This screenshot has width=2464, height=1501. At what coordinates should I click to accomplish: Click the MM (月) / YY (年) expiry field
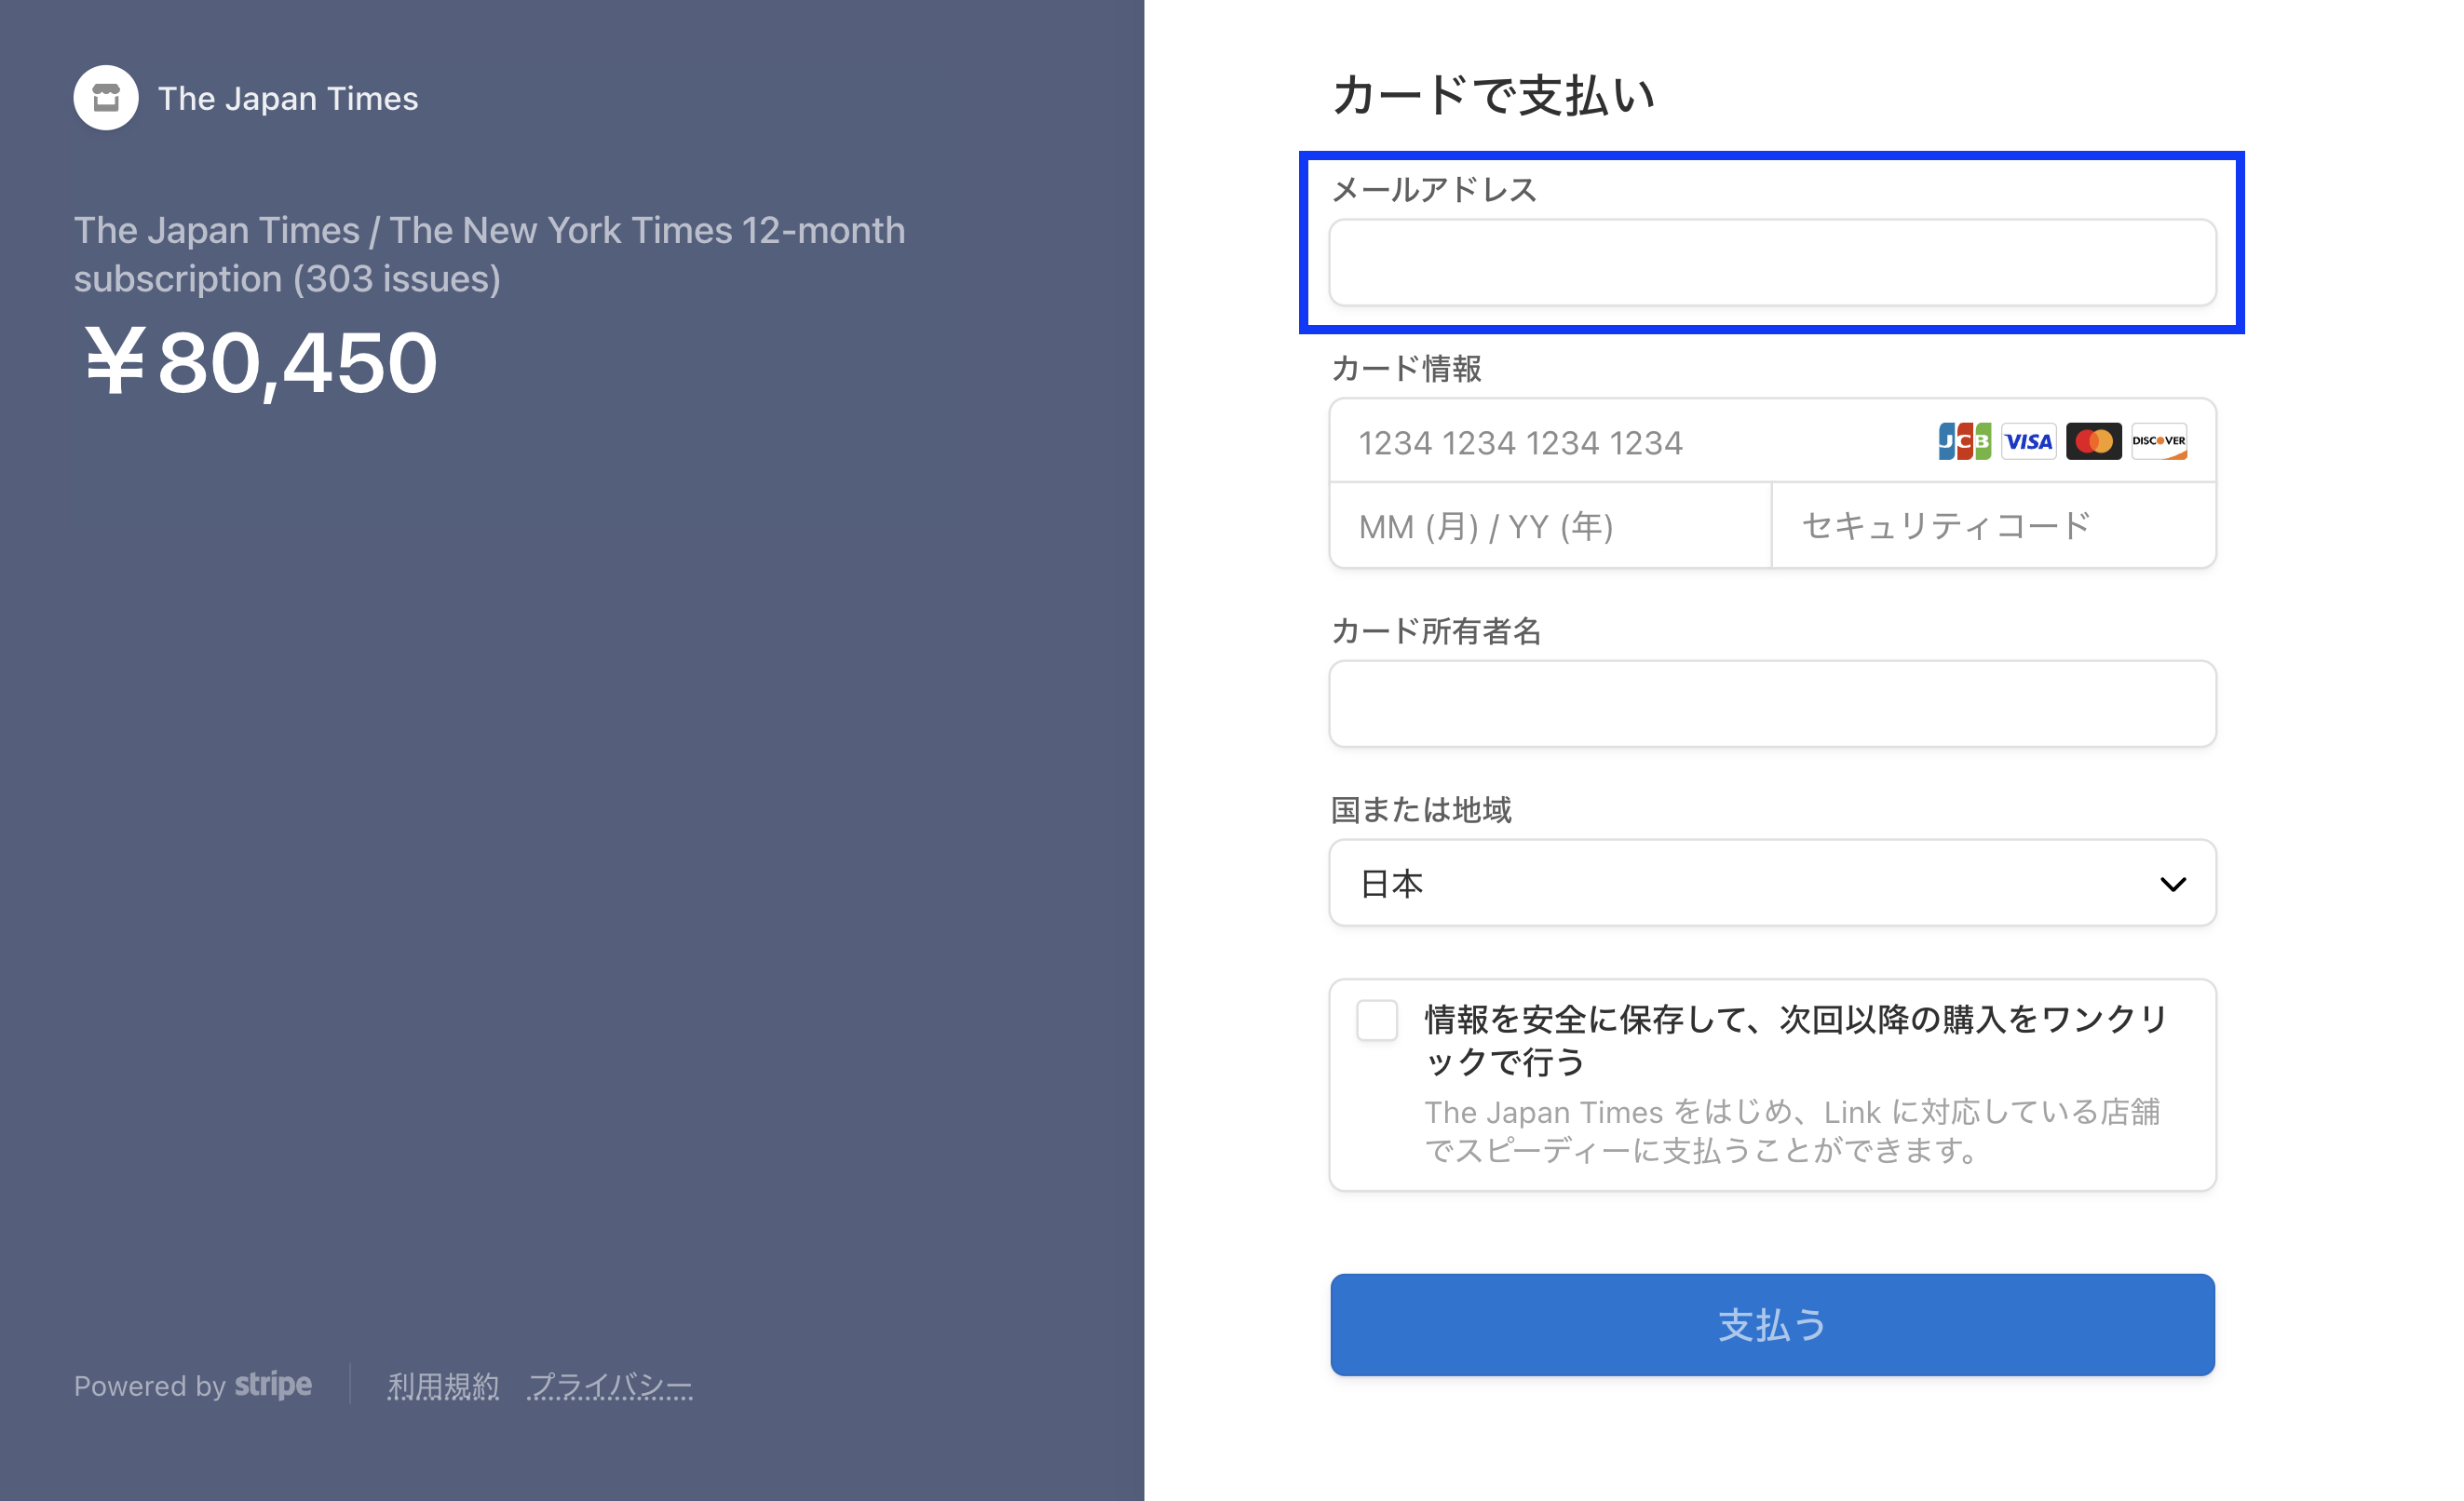tap(1550, 526)
